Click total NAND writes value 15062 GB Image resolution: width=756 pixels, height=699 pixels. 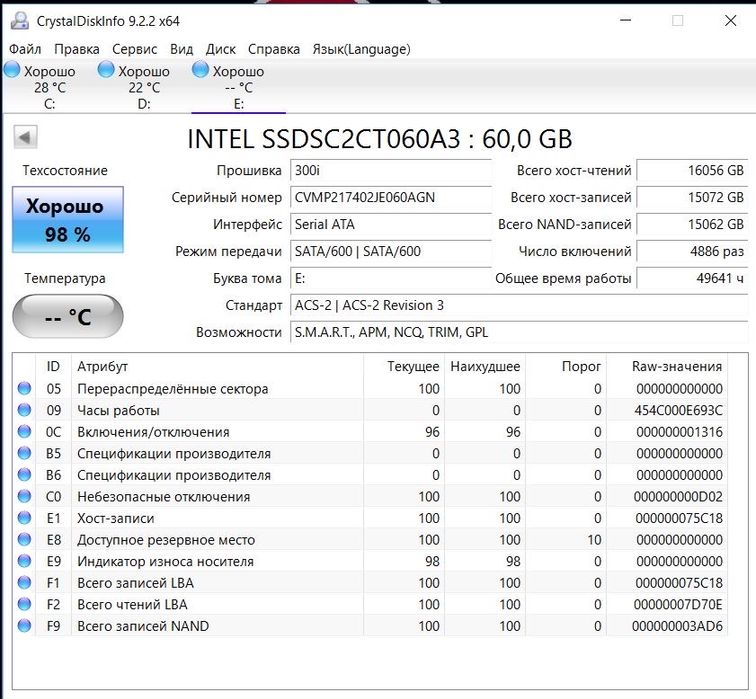[x=692, y=225]
